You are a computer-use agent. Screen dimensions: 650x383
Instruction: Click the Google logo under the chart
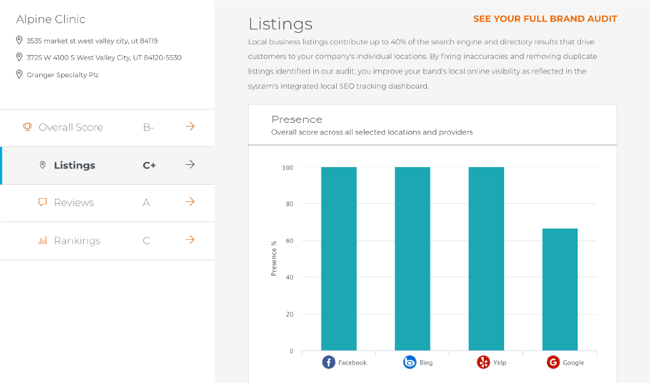tap(553, 362)
